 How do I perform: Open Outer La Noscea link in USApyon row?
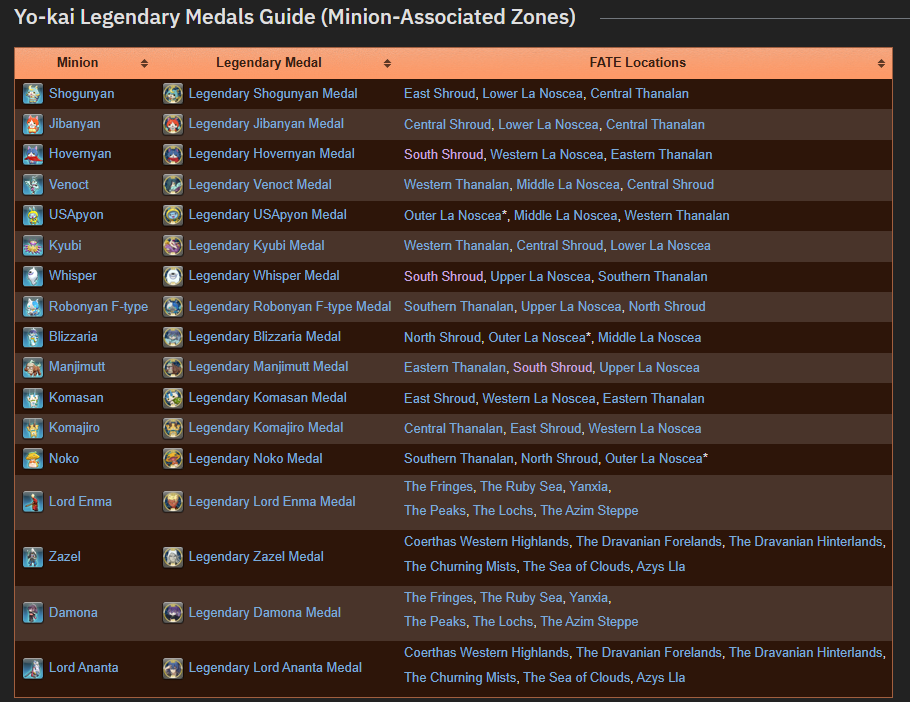[453, 215]
